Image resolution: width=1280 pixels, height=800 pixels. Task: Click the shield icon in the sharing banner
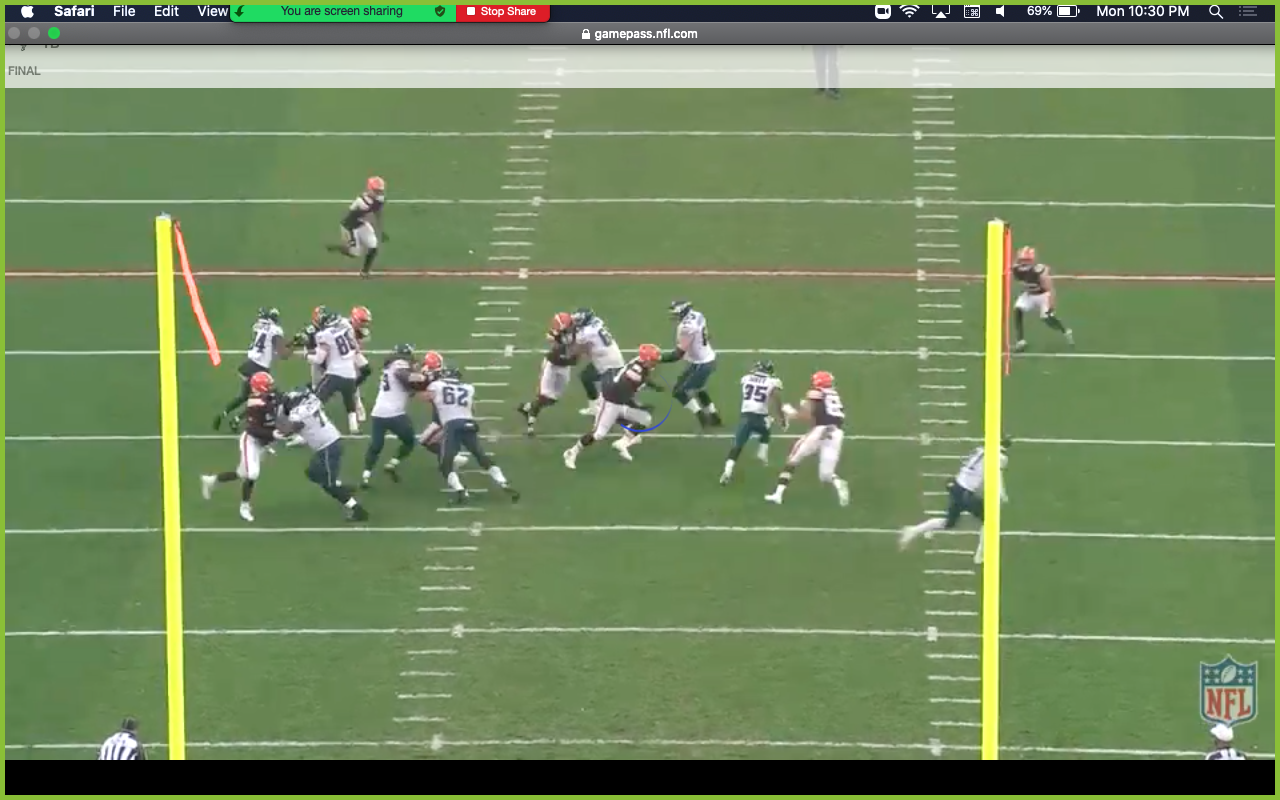pyautogui.click(x=438, y=11)
